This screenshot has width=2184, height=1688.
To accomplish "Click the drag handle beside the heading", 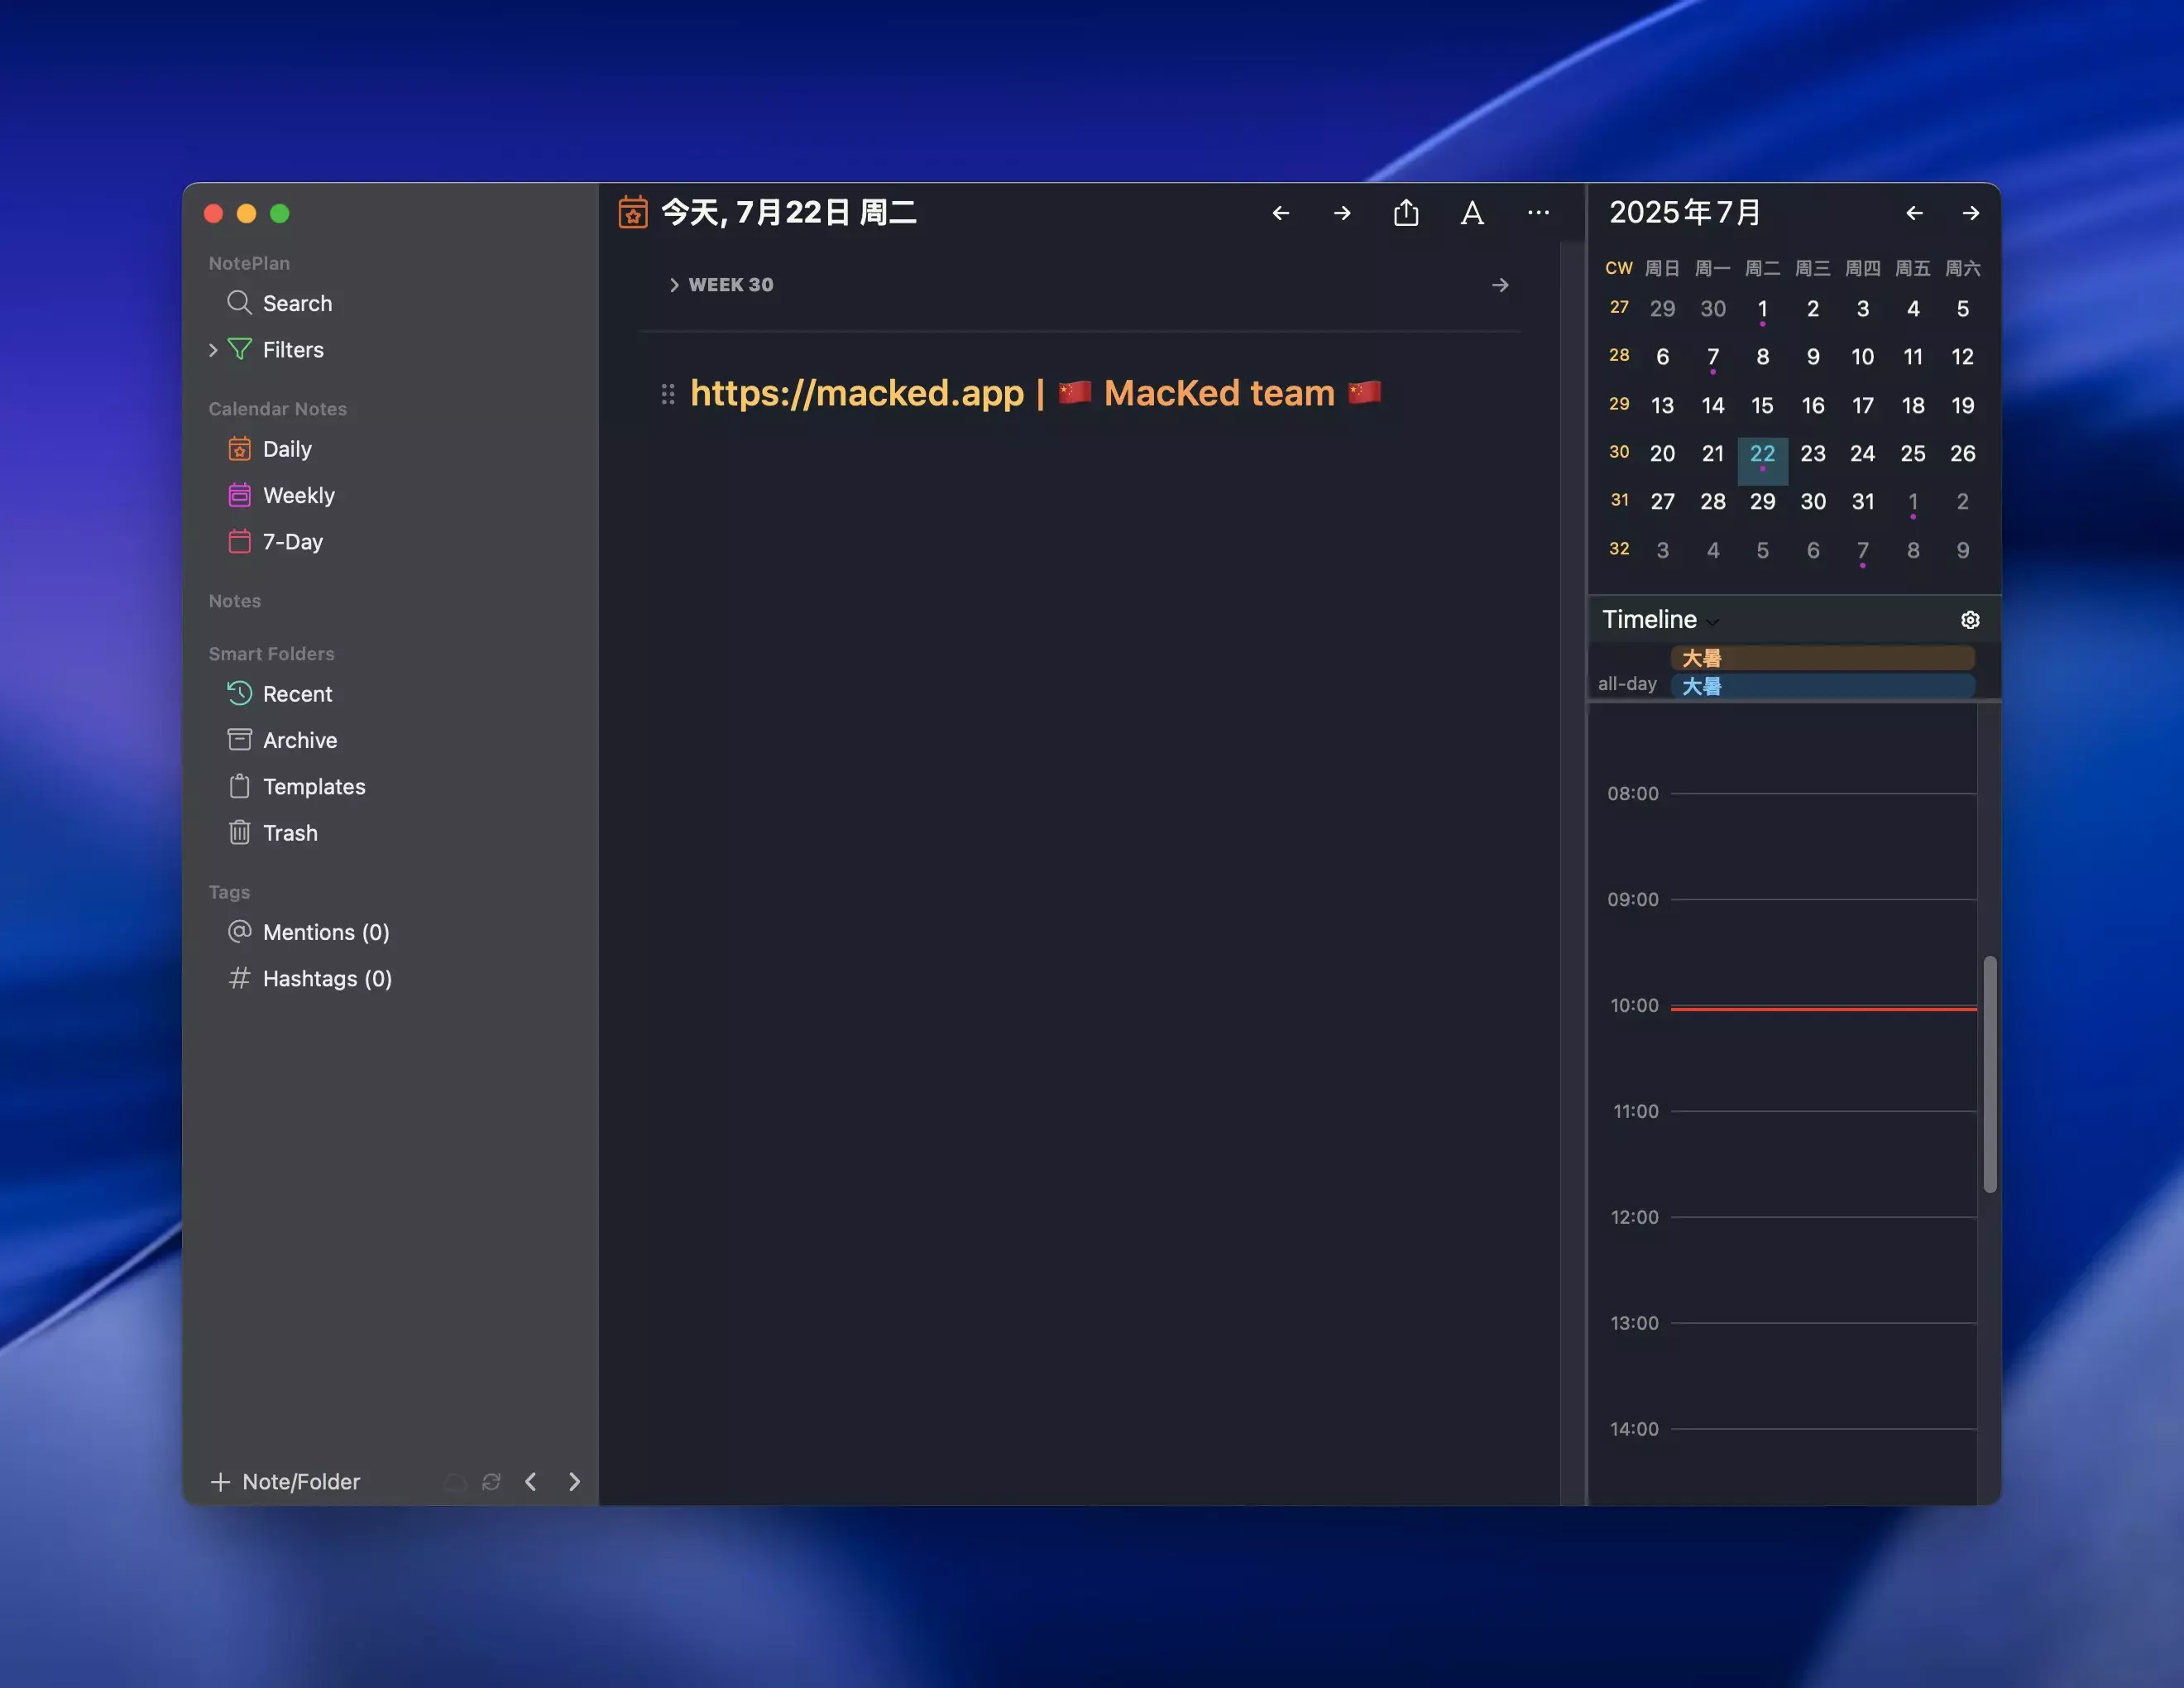I will point(668,394).
